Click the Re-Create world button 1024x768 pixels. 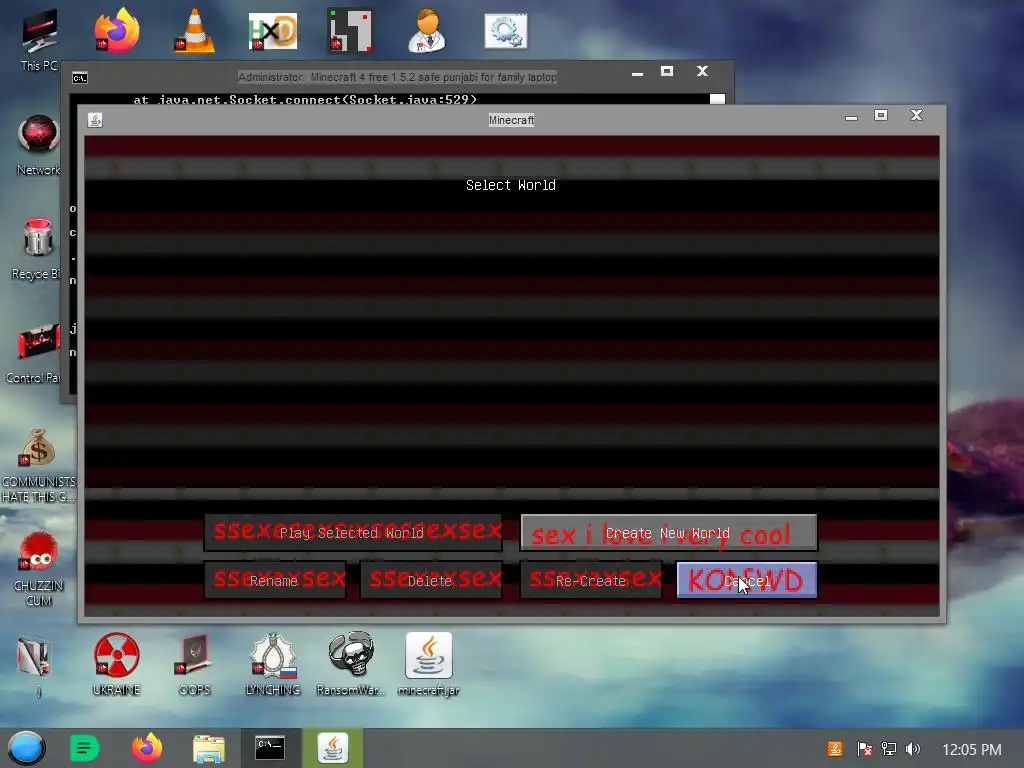click(x=591, y=580)
